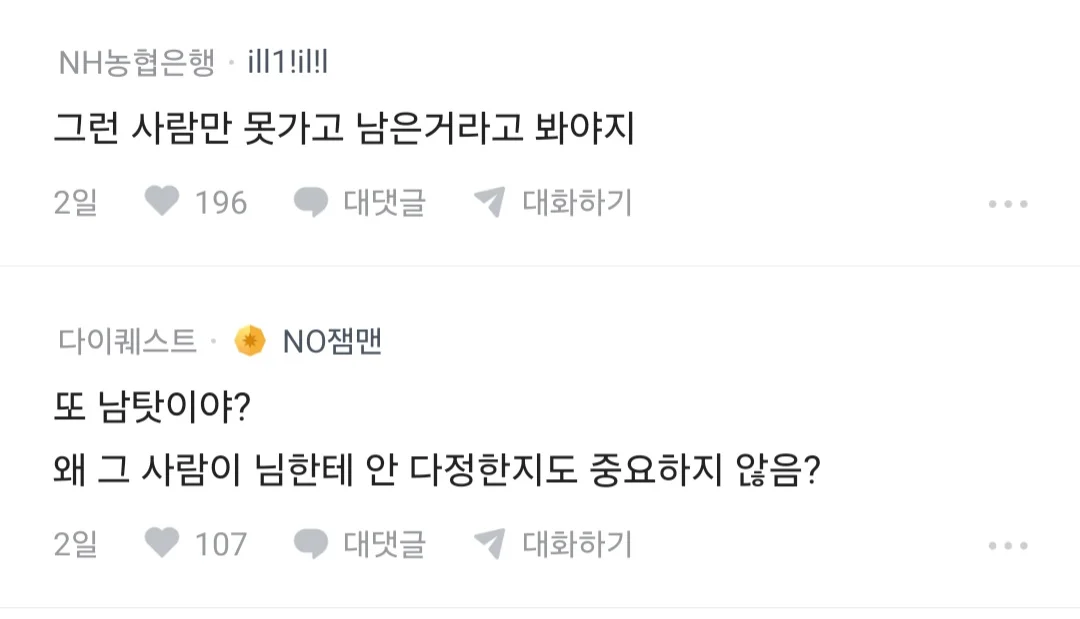Screen dimensions: 1080x619
Task: Click the speech bubble icon under NO잼맨's comment
Action: pyautogui.click(x=311, y=544)
